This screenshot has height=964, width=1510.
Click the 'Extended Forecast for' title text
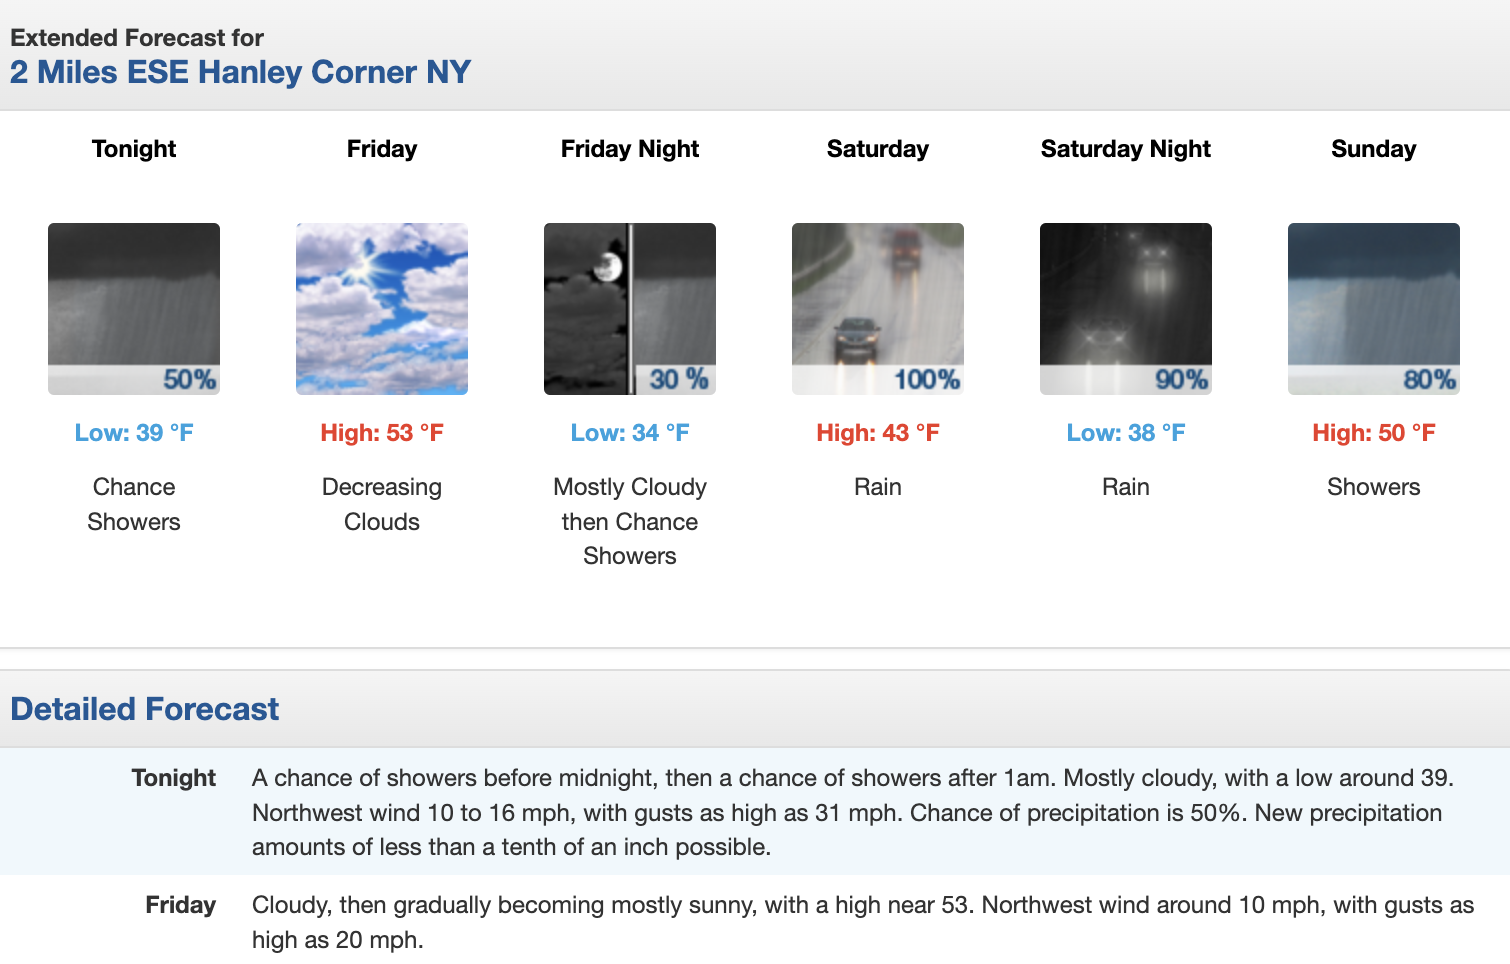tap(137, 38)
